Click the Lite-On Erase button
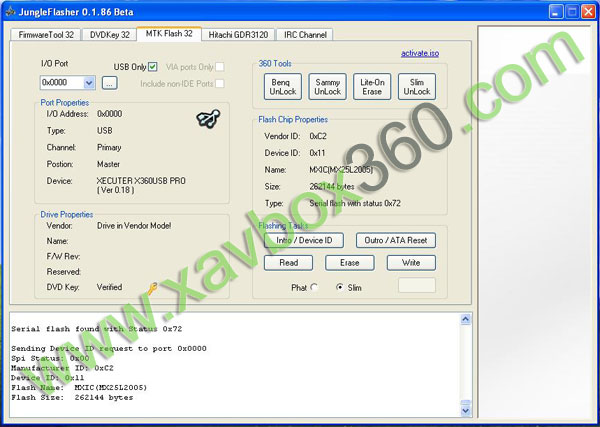Screen dimensions: 600x427 pyautogui.click(x=372, y=87)
